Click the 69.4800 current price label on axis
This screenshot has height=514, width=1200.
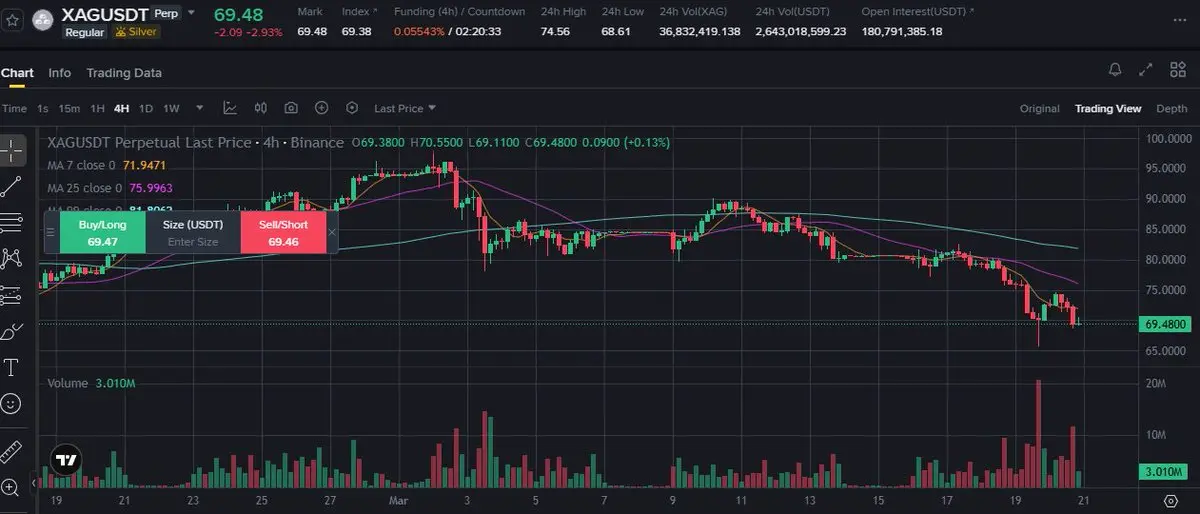tap(1166, 324)
